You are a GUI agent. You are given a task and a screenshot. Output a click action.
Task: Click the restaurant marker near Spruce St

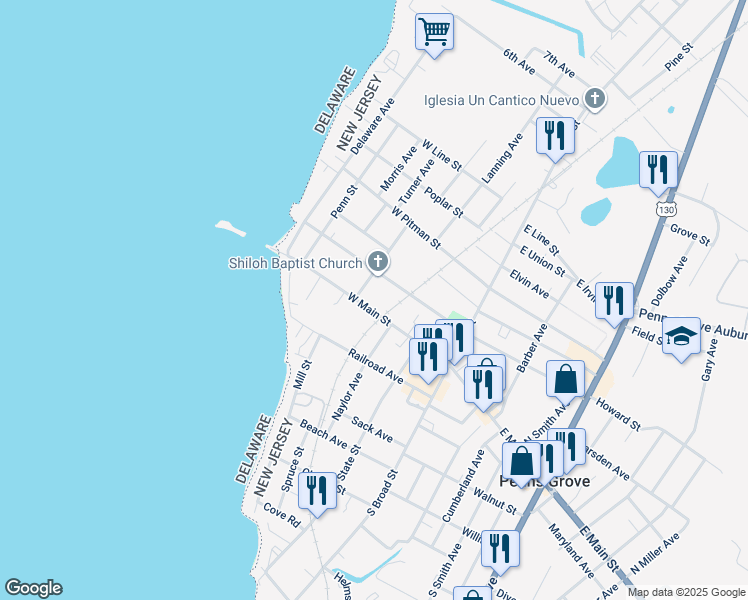pyautogui.click(x=317, y=490)
